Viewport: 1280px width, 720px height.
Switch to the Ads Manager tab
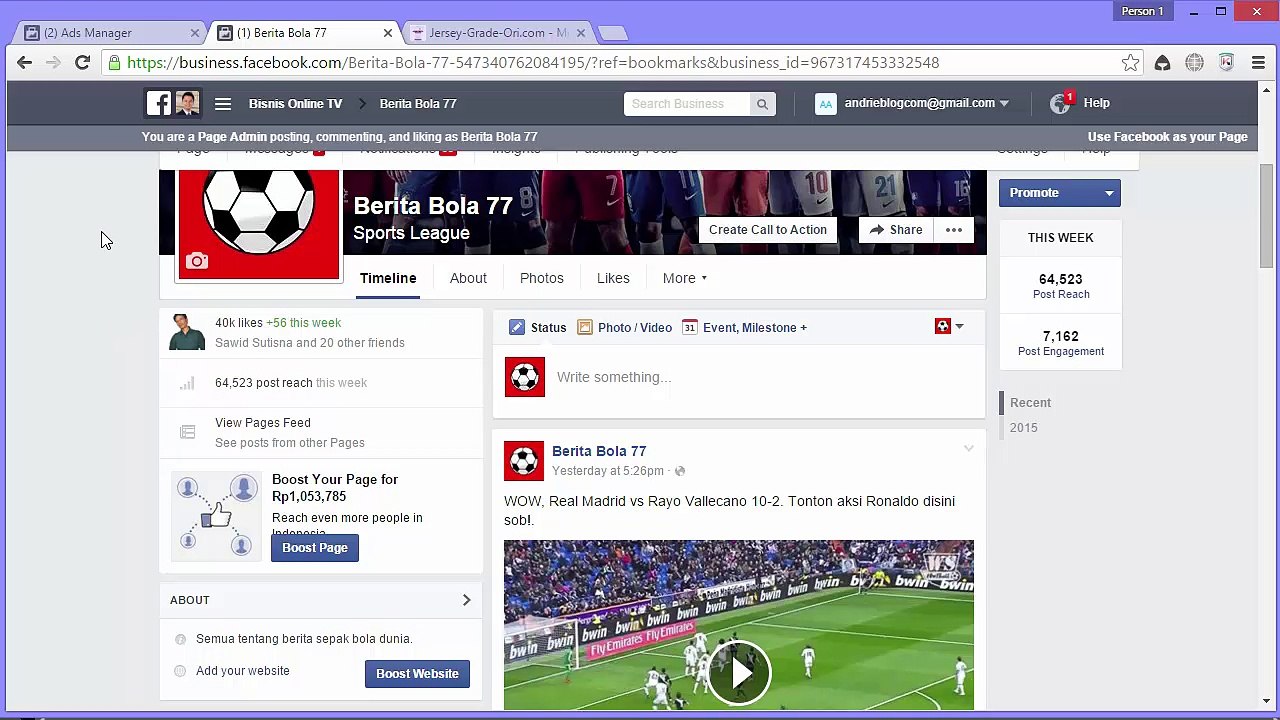click(110, 33)
